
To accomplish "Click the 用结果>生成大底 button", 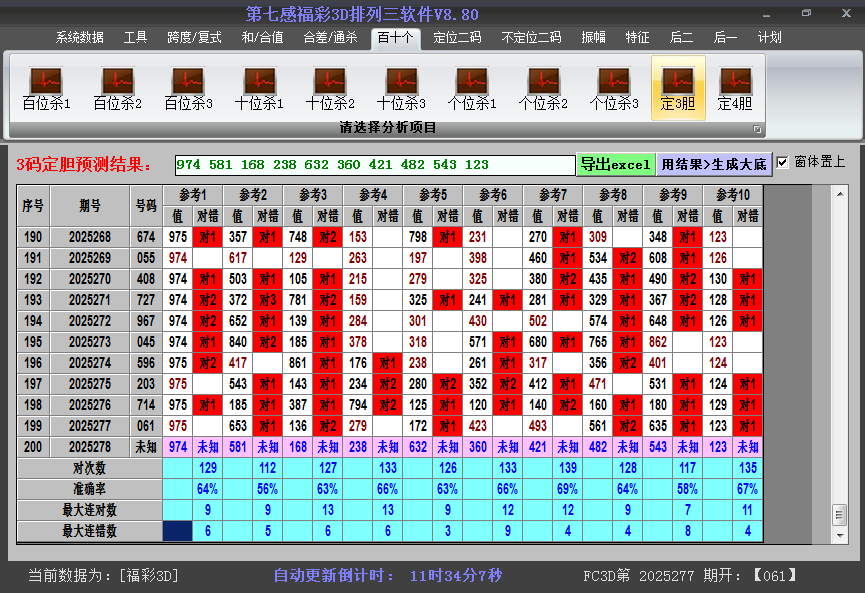I will [715, 162].
